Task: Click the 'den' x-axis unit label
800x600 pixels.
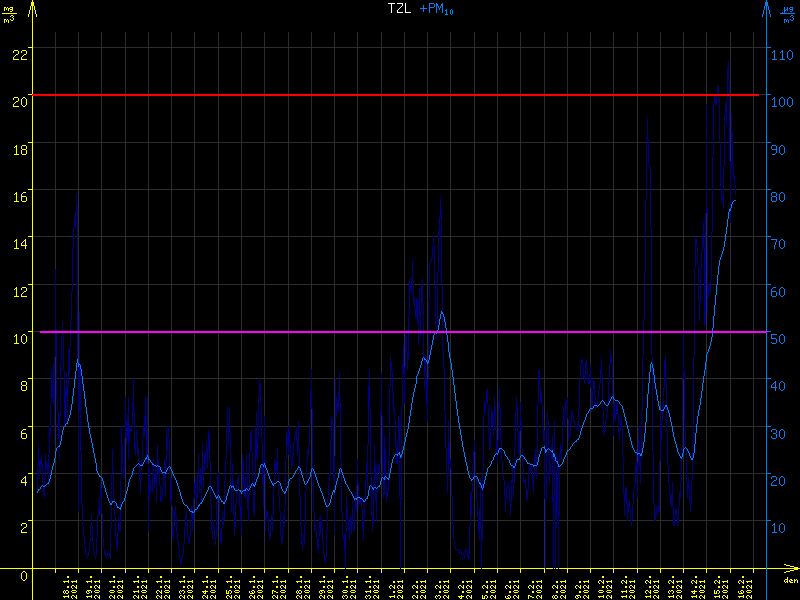Action: click(x=789, y=580)
